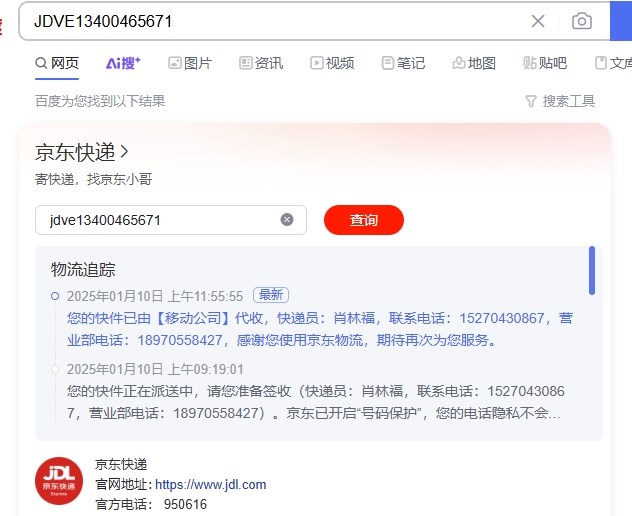Open the 搜索工具 filter
This screenshot has height=516, width=632.
[x=560, y=101]
